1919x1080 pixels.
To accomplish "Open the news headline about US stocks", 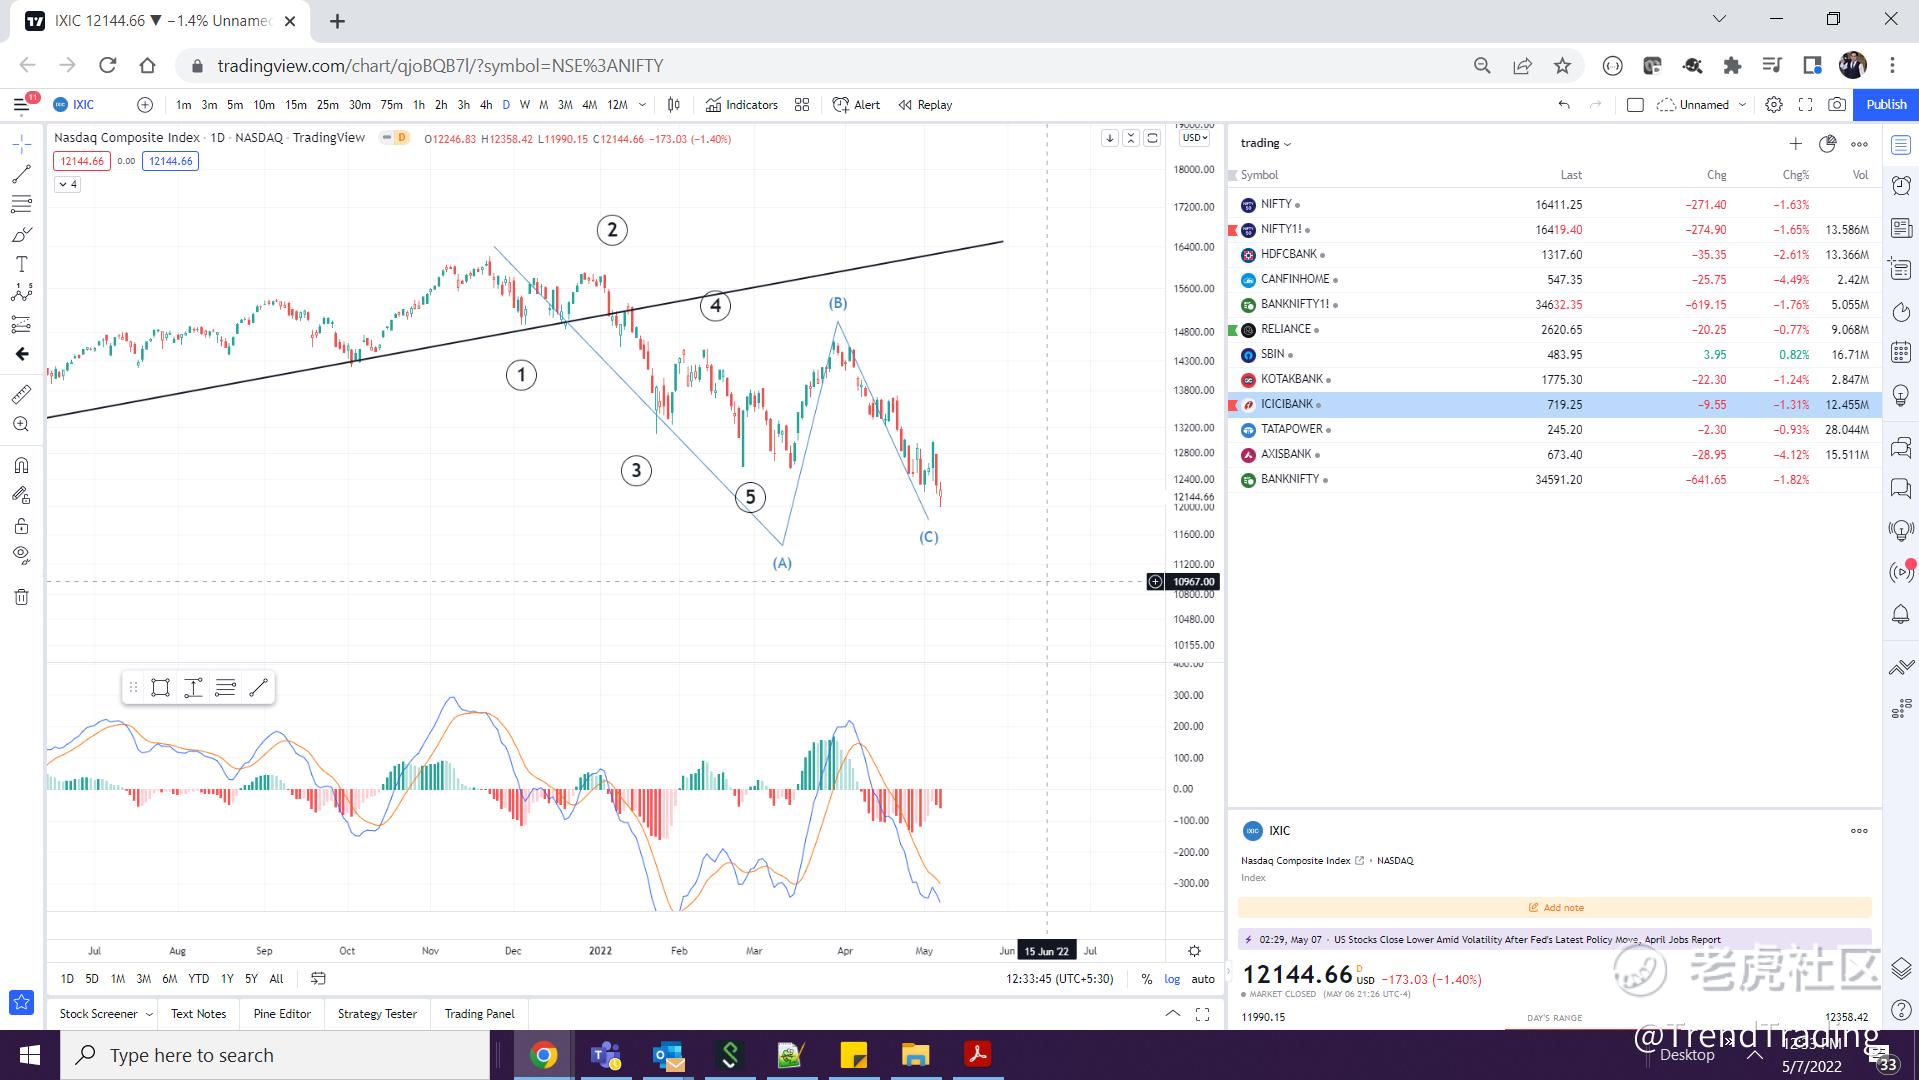I will pos(1527,940).
